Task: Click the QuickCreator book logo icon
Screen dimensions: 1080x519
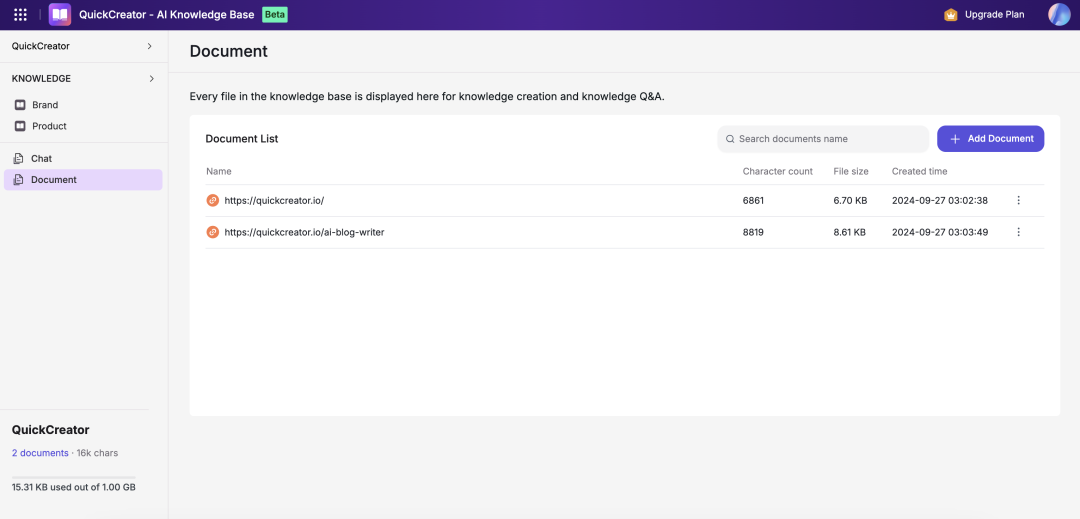Action: (x=60, y=14)
